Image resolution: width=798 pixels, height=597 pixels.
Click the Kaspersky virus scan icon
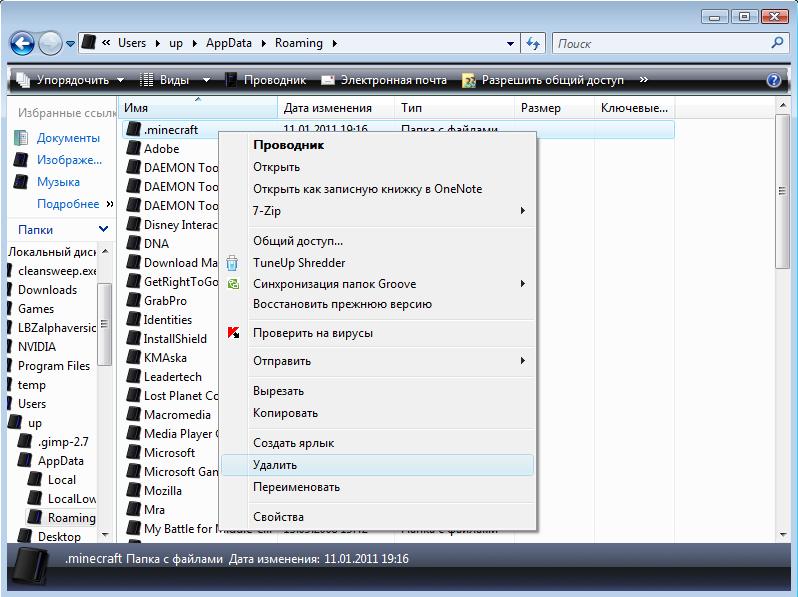(233, 333)
